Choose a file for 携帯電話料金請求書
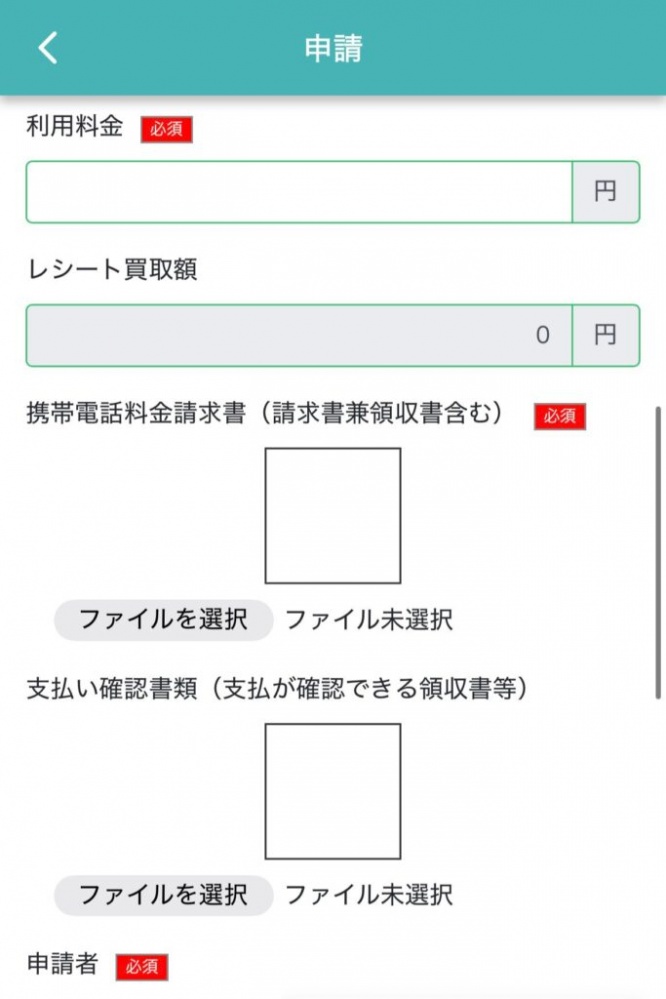This screenshot has width=666, height=999. [163, 620]
